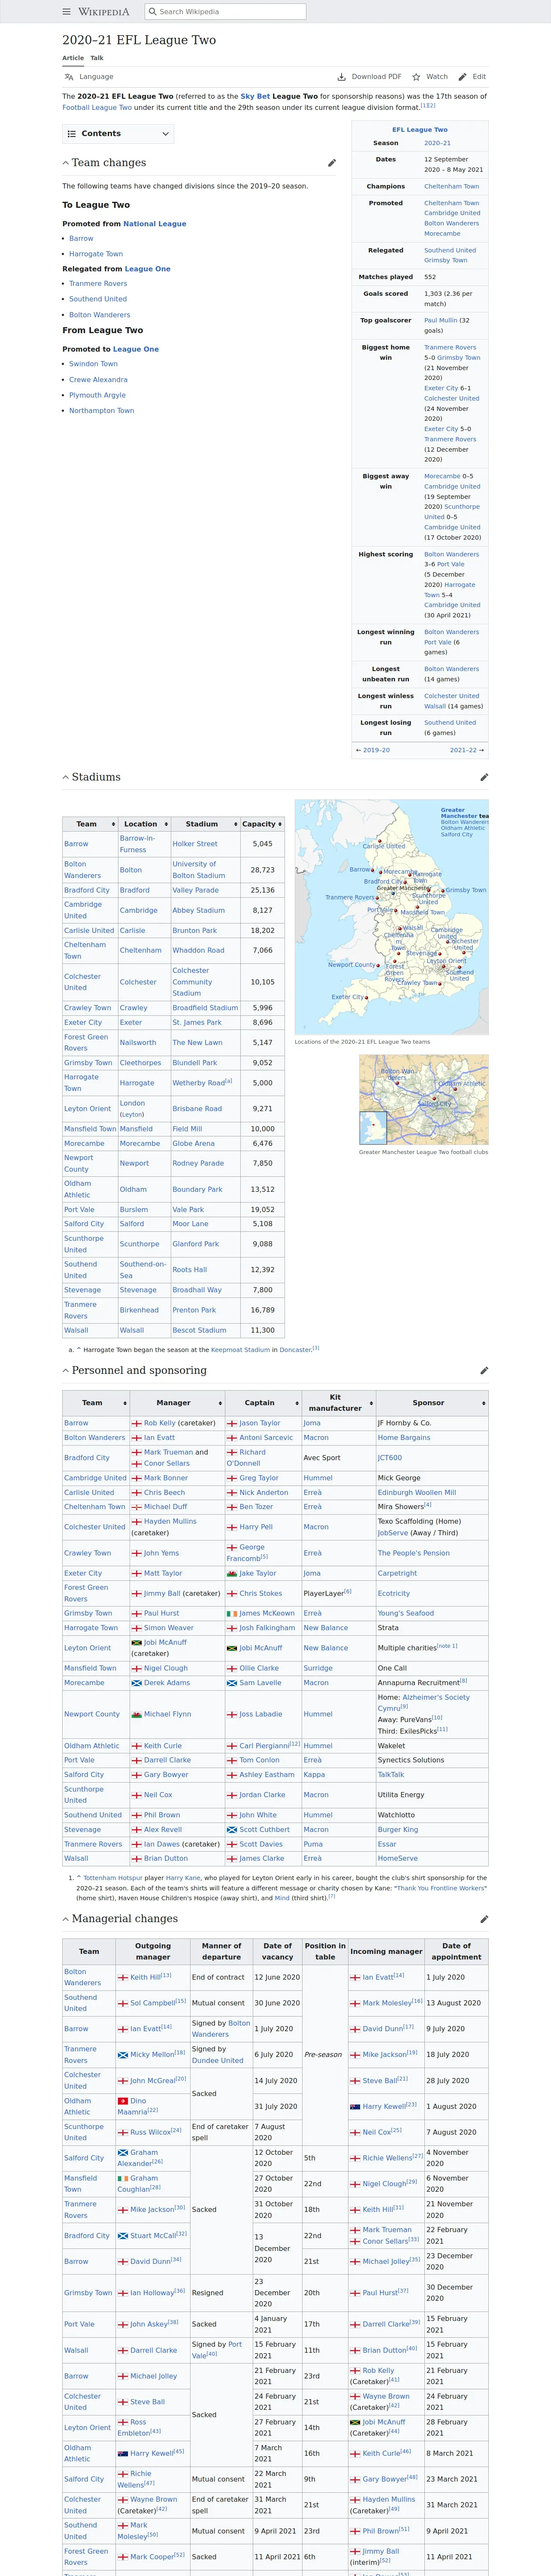Screen dimensions: 551x2576
Task: Edit Personnel and sponsoring section via pencil
Action: tap(484, 1371)
